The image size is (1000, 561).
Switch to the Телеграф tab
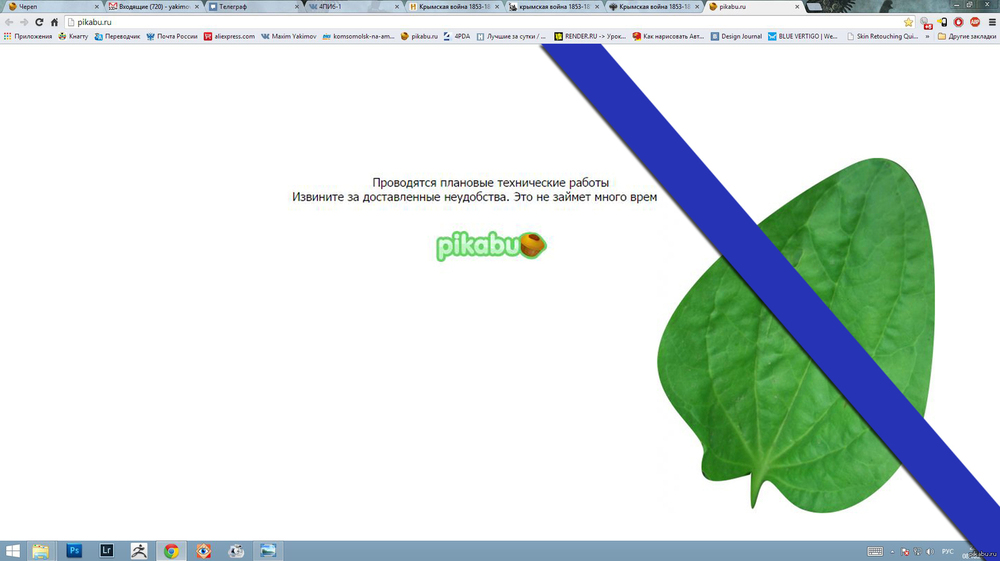pyautogui.click(x=250, y=6)
